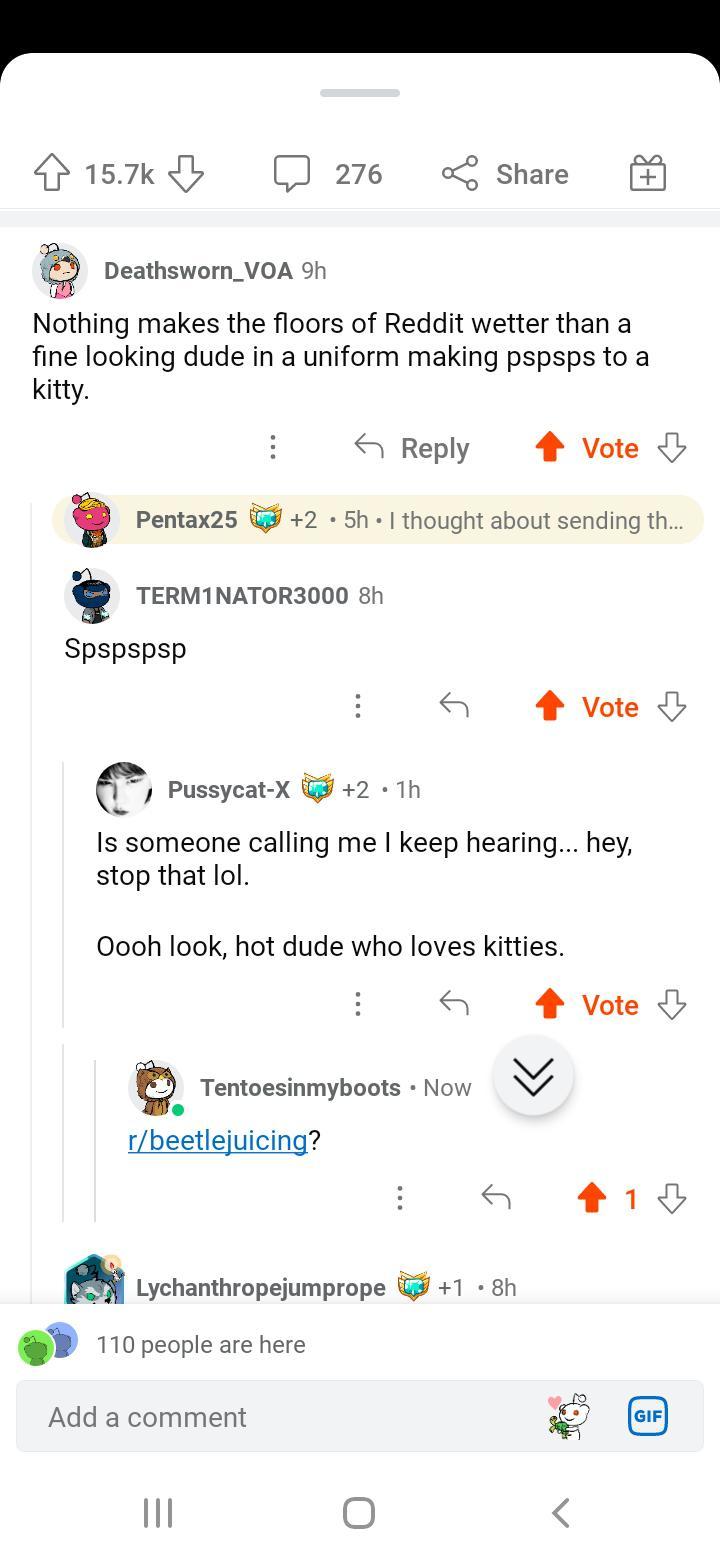Open the award gift icon
Image resolution: width=720 pixels, height=1560 pixels.
click(x=648, y=172)
